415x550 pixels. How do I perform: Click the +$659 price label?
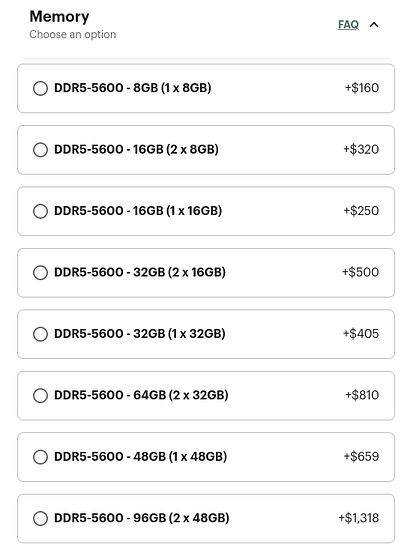[x=361, y=456]
